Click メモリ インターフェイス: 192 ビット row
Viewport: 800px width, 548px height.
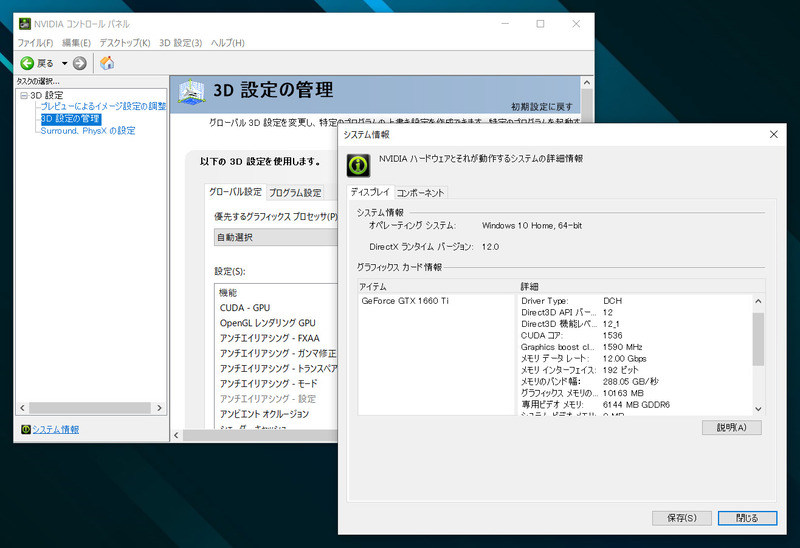pyautogui.click(x=635, y=370)
